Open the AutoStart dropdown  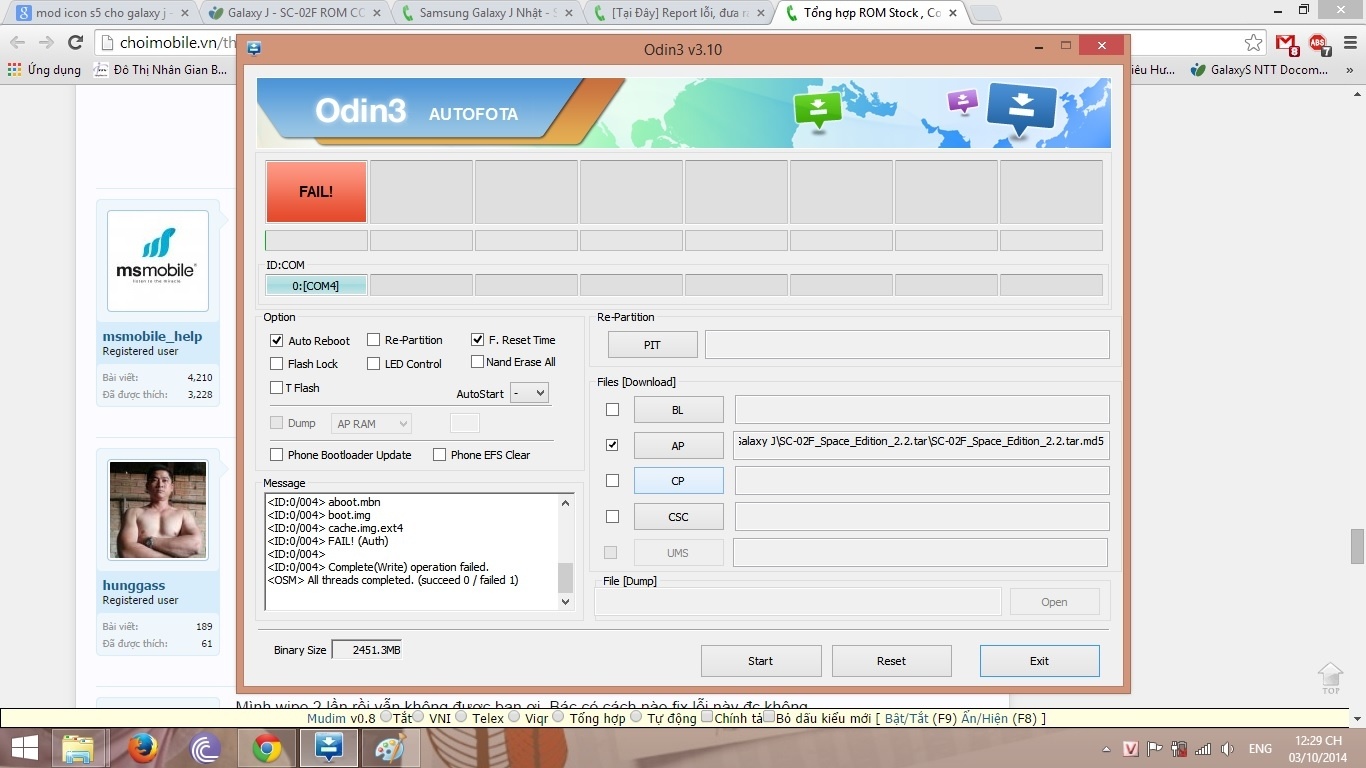coord(529,393)
